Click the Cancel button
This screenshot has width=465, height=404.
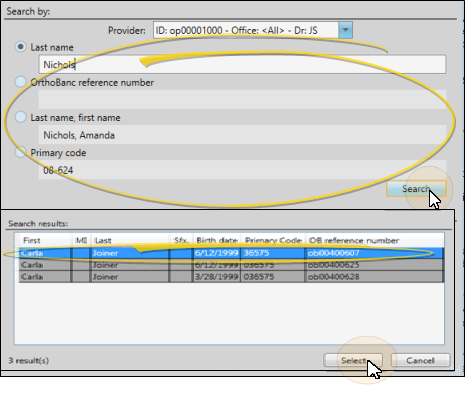click(x=420, y=360)
